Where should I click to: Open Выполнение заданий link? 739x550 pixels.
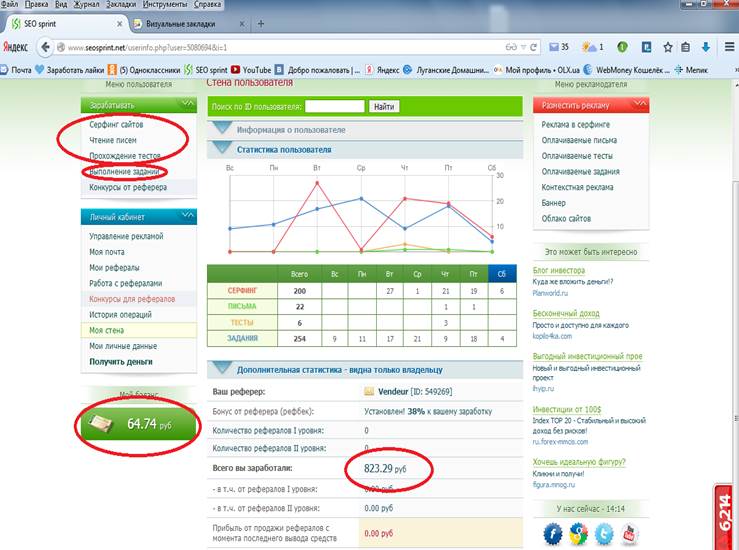click(124, 172)
